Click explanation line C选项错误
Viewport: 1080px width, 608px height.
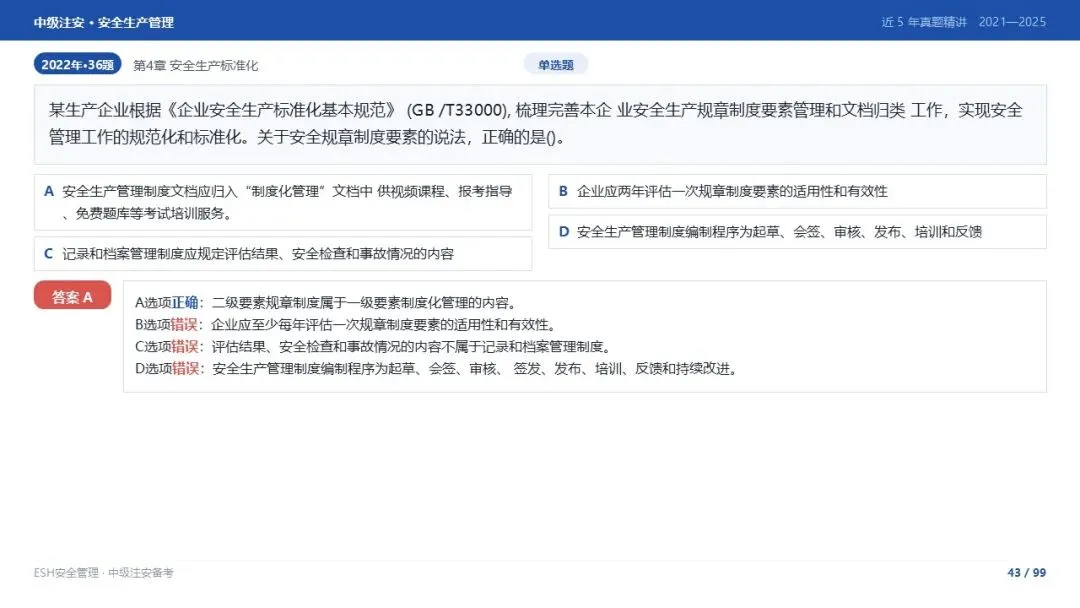373,346
